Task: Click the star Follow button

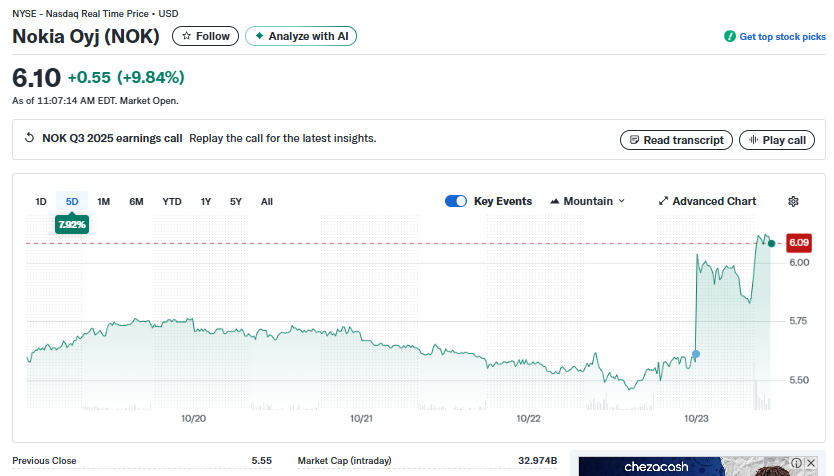Action: click(205, 36)
